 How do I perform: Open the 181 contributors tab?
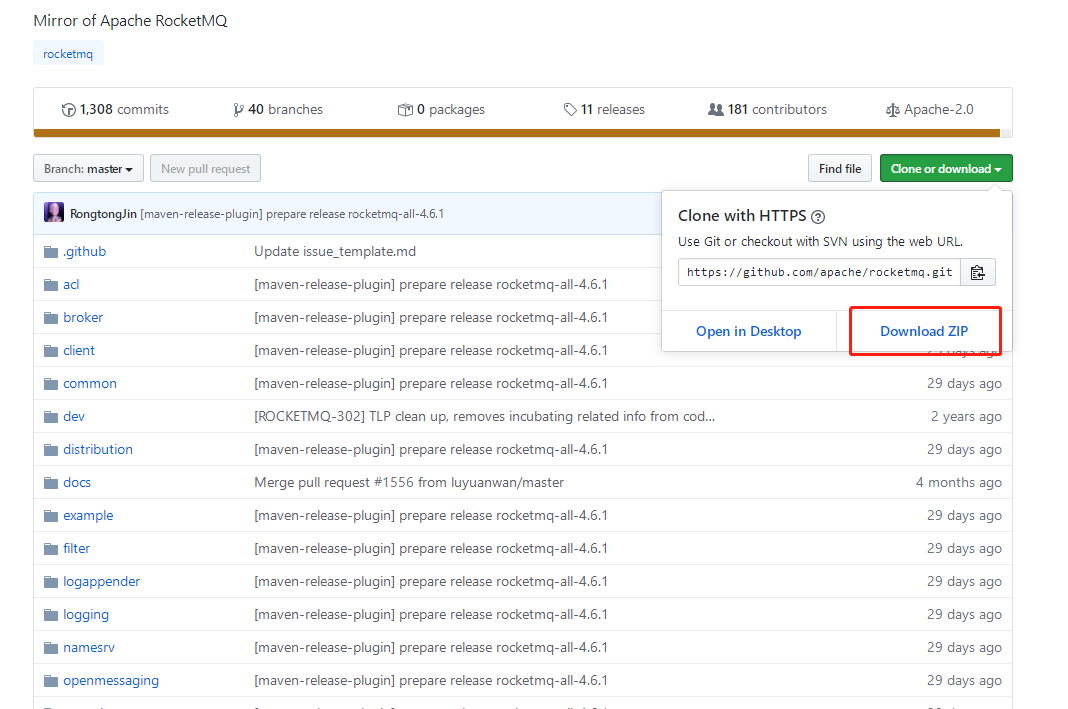click(x=767, y=110)
